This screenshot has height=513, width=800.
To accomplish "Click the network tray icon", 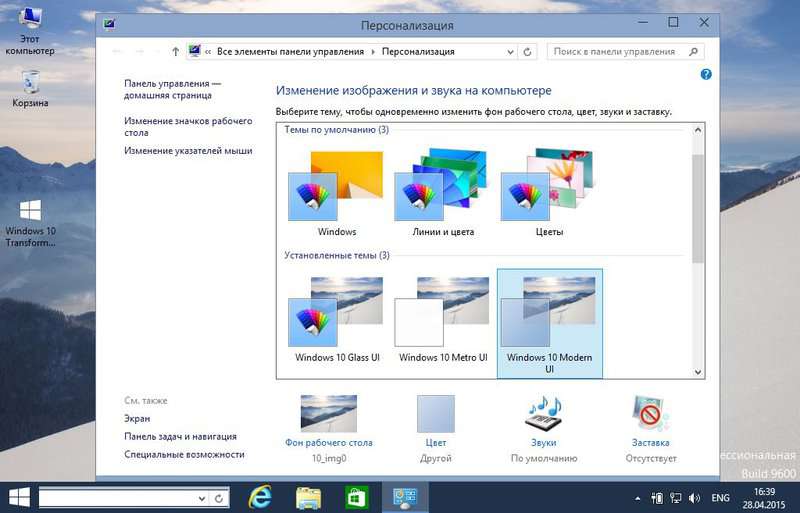I will pyautogui.click(x=676, y=498).
